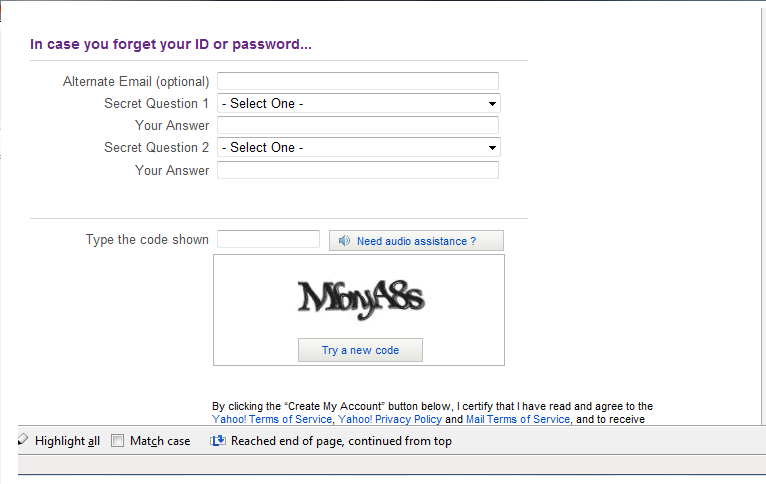The image size is (766, 484).
Task: Open the Yahoo! Terms of Service link
Action: 272,420
